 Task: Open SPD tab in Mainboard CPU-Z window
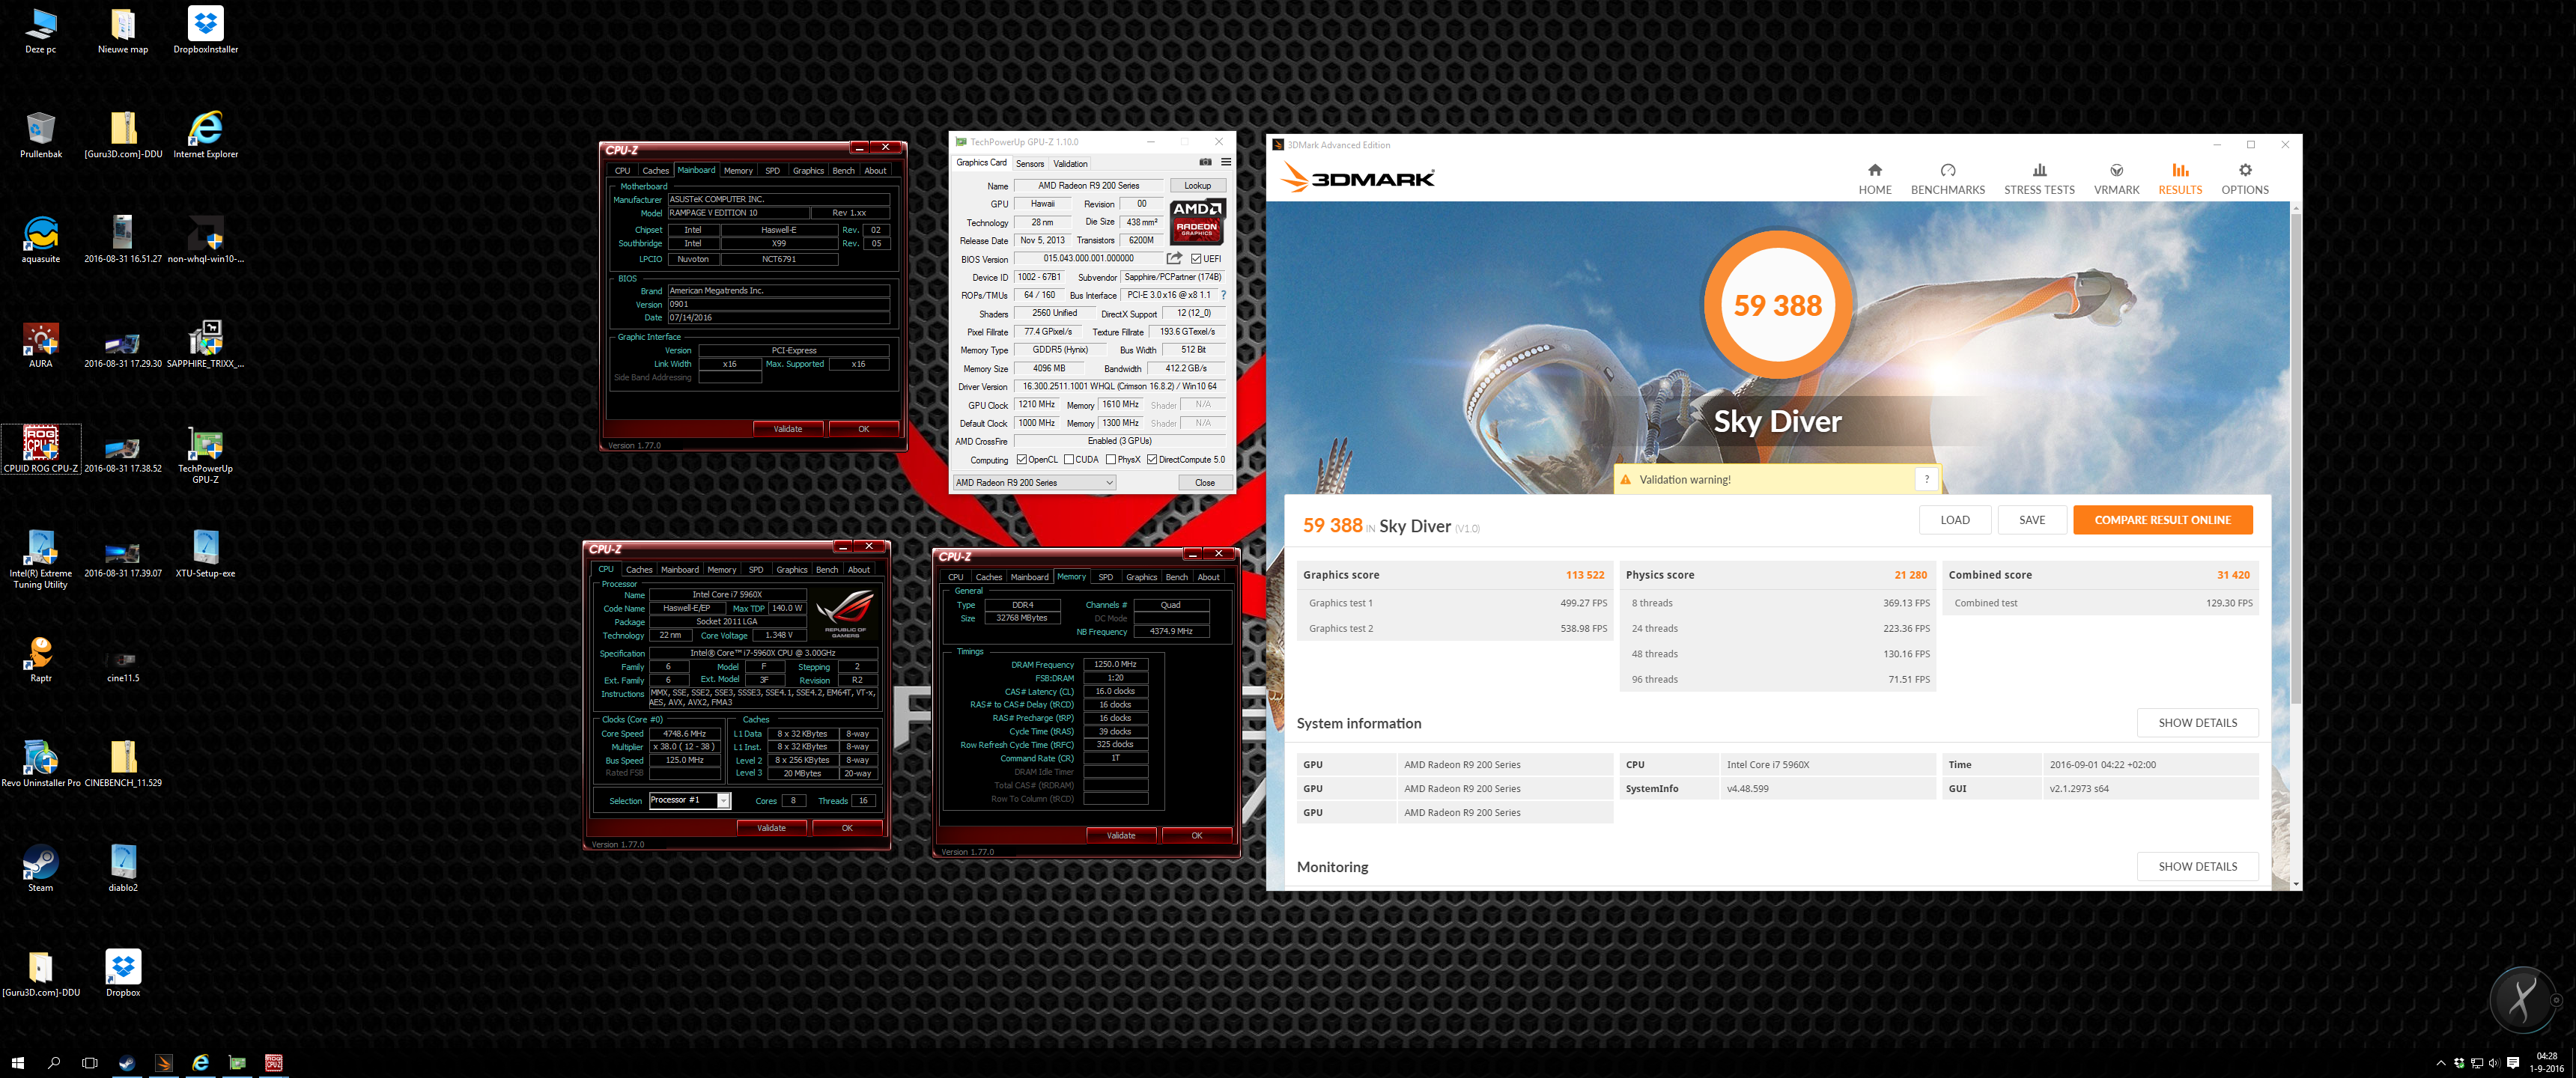[x=772, y=171]
